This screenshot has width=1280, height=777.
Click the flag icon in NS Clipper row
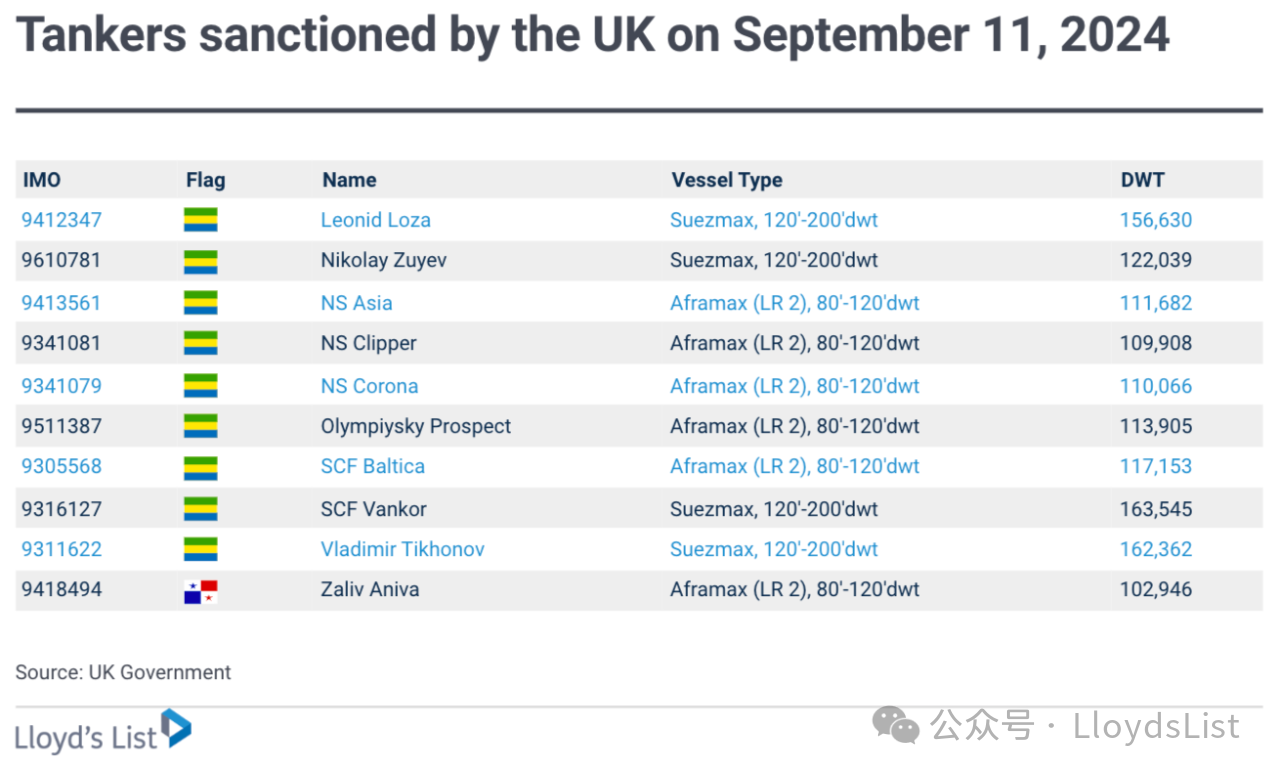click(x=201, y=344)
